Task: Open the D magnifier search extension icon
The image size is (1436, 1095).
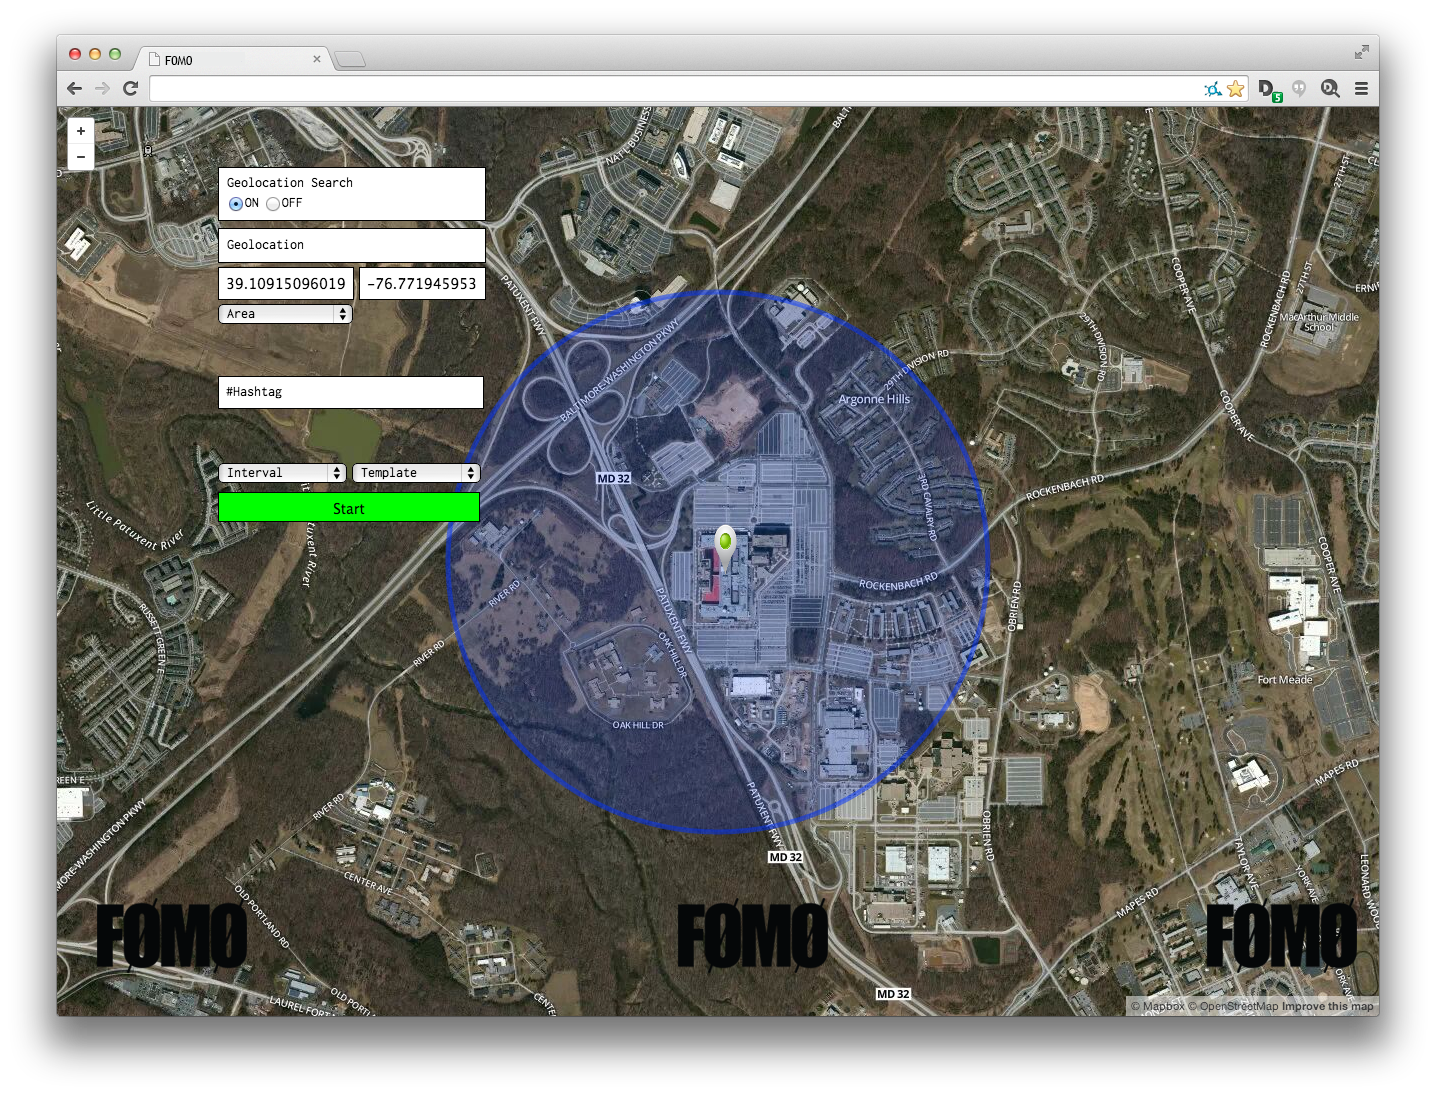Action: [x=1330, y=89]
